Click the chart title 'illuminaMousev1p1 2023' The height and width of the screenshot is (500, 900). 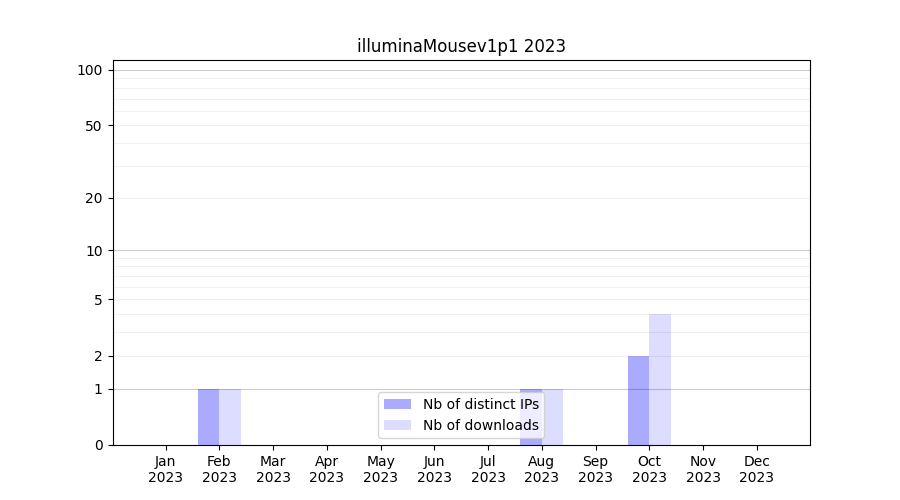point(461,46)
